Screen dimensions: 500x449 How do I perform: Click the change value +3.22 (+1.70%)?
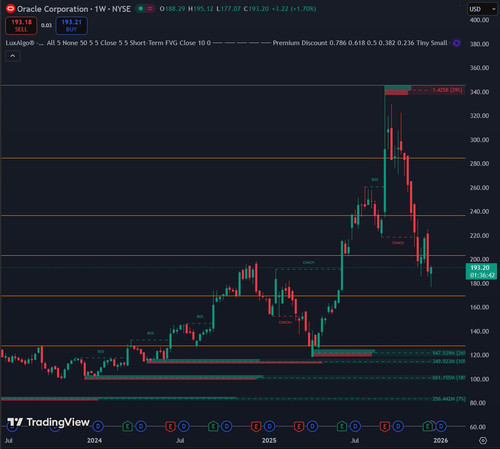click(x=294, y=9)
